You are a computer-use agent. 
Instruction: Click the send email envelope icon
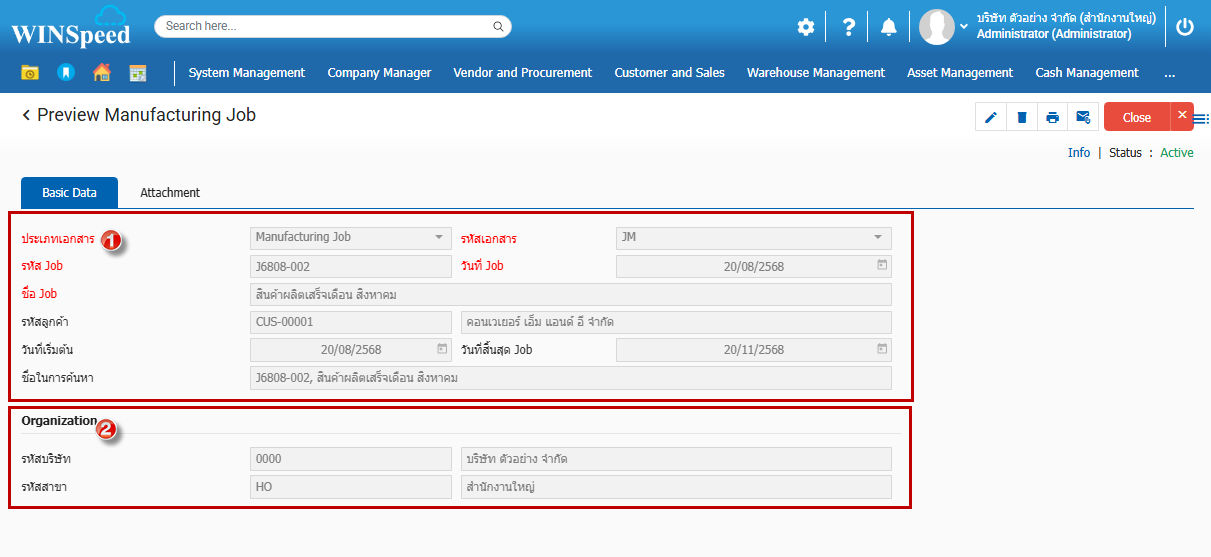pos(1083,117)
